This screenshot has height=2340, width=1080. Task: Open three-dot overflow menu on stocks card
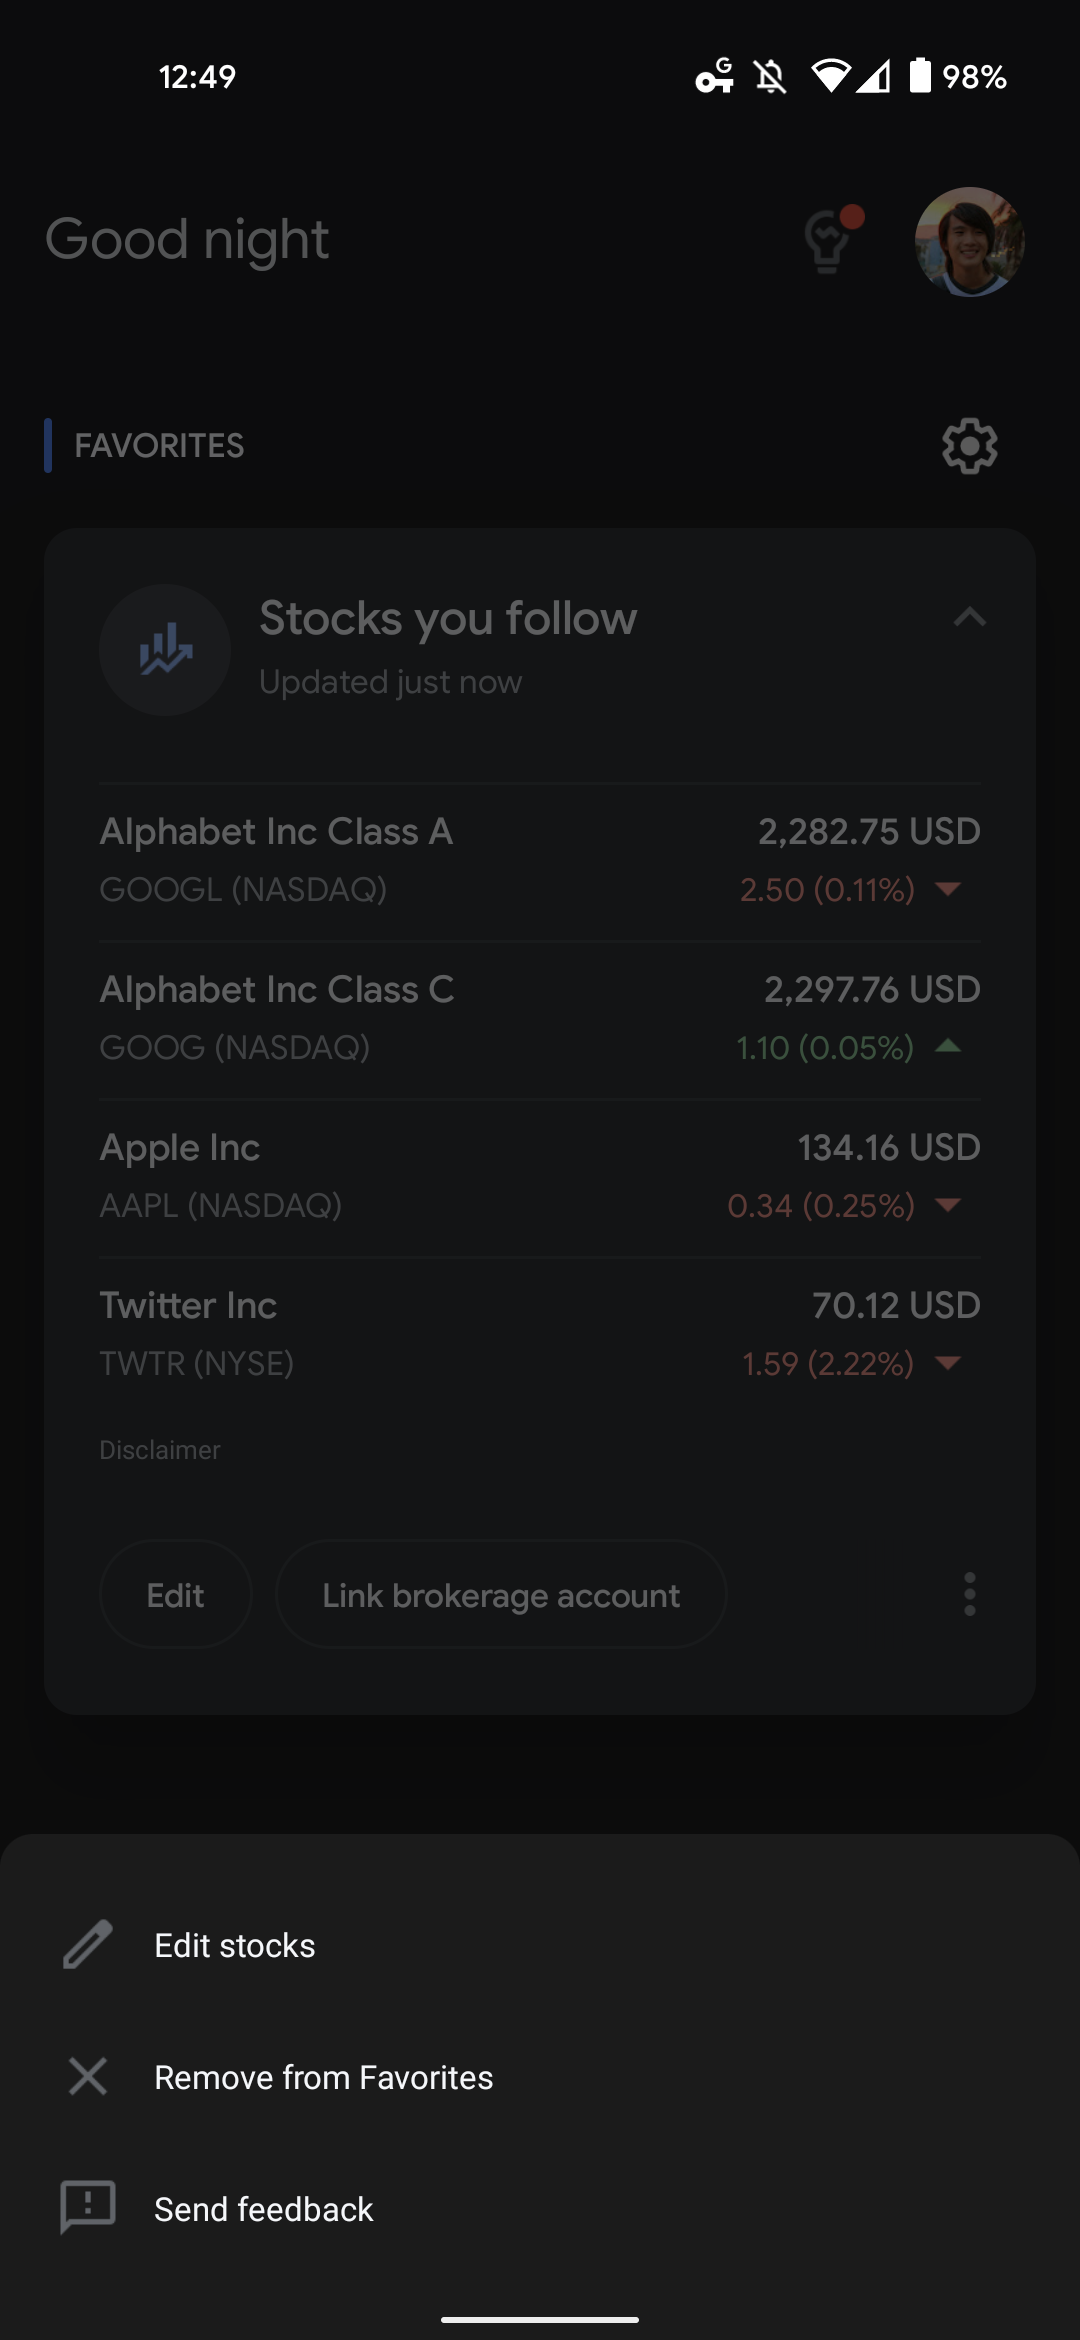pos(969,1594)
